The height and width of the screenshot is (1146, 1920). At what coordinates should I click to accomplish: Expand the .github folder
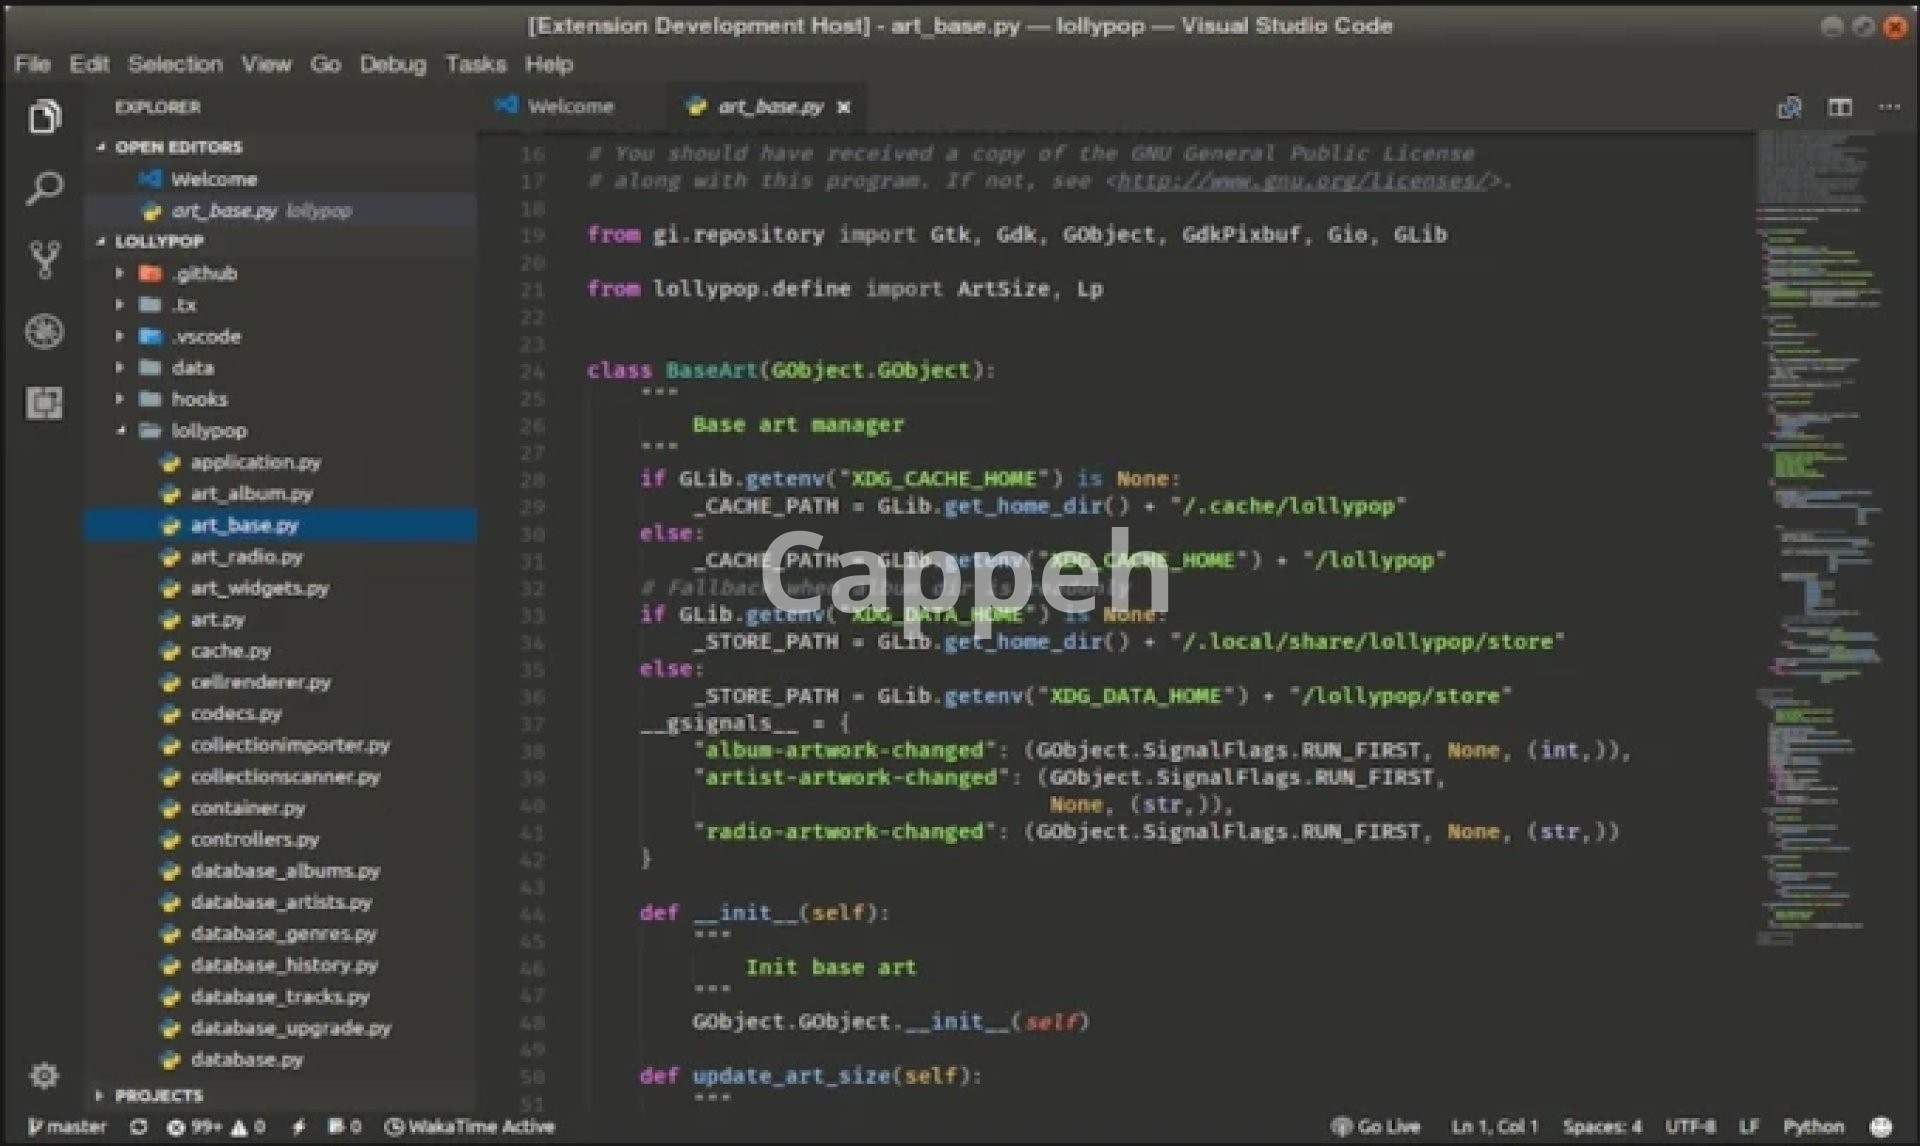pos(204,273)
